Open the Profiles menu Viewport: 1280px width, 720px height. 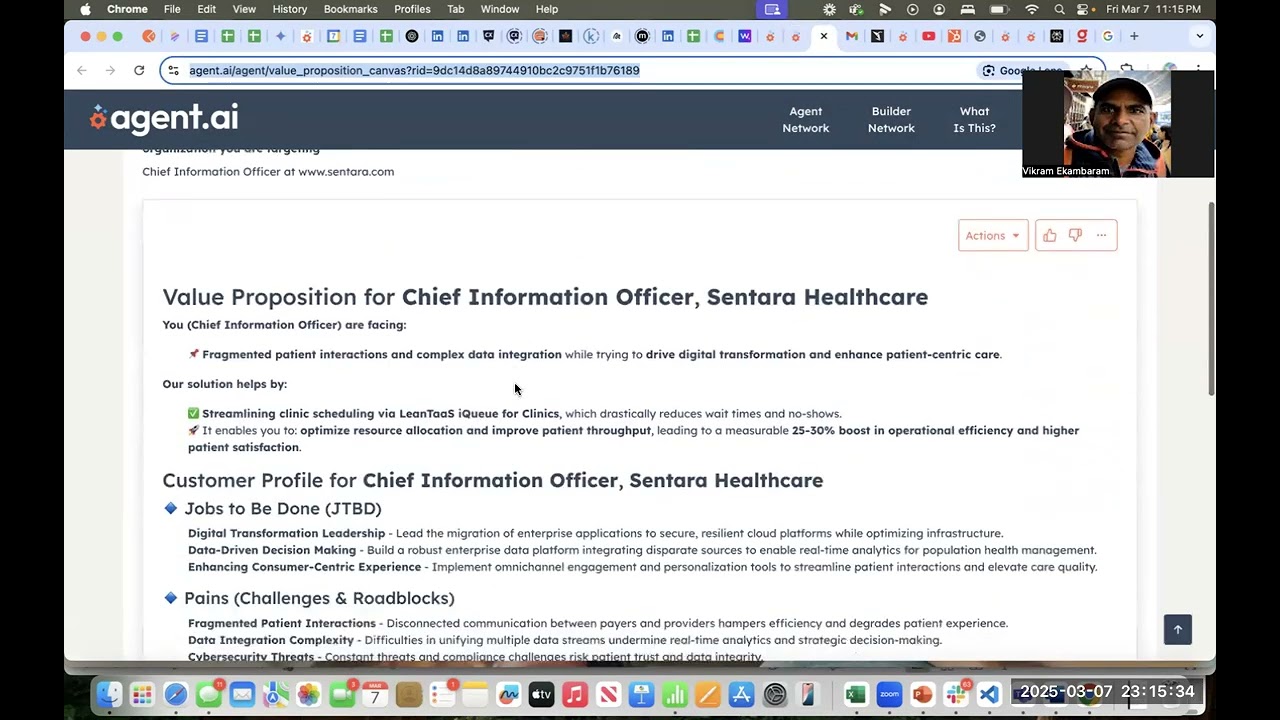412,9
